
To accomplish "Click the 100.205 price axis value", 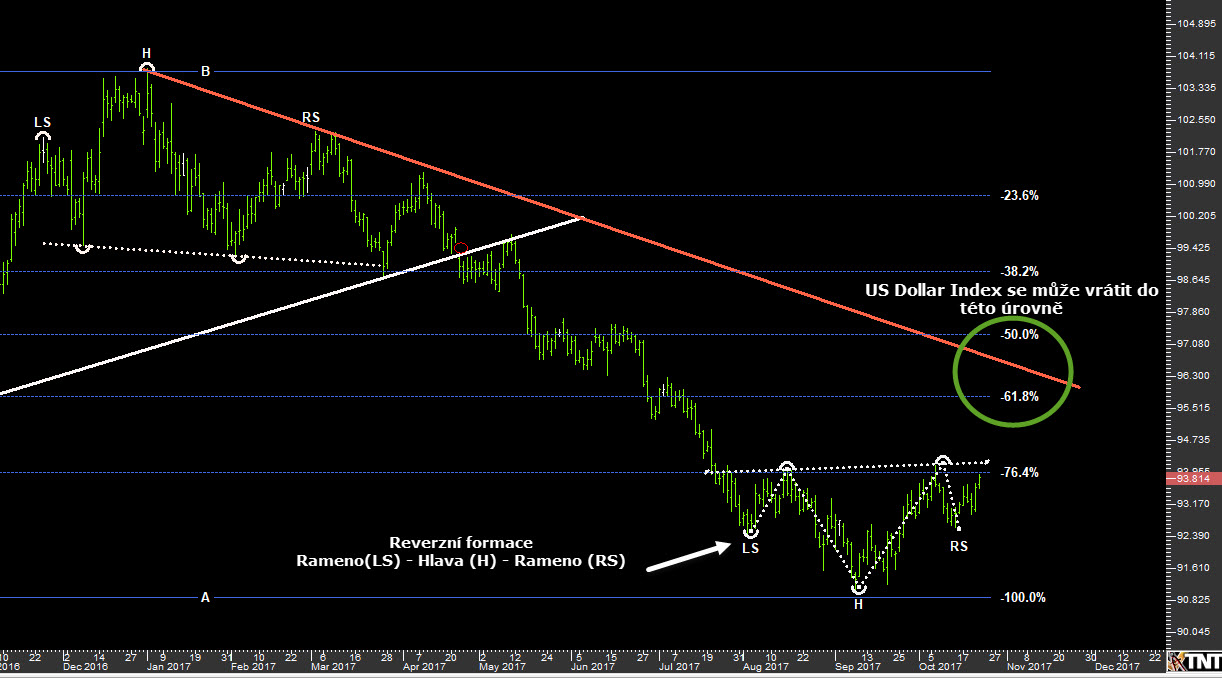I will 1196,216.
